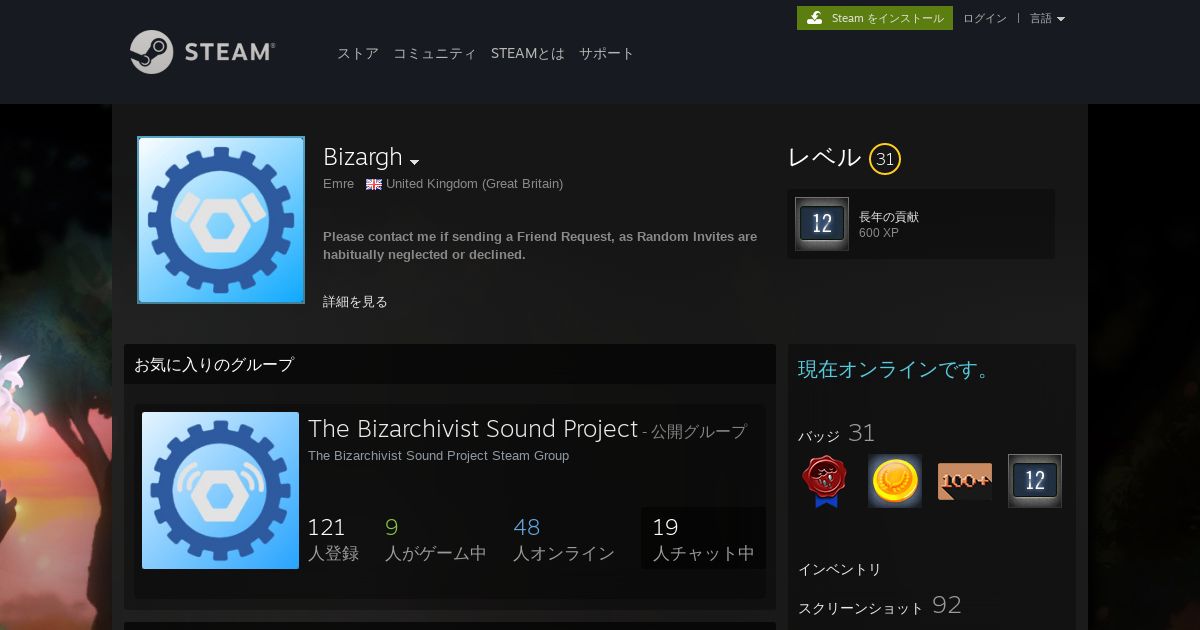Click the 12 years badge in badges row

pyautogui.click(x=1035, y=481)
